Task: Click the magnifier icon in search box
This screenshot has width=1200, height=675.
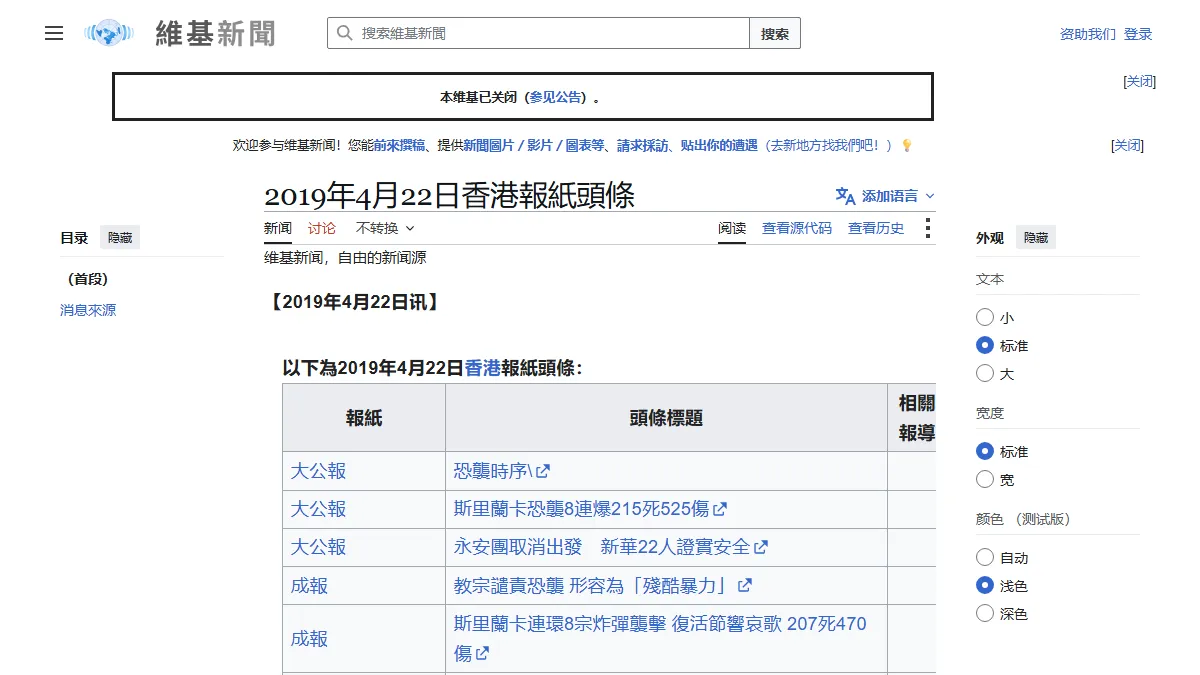Action: 344,33
